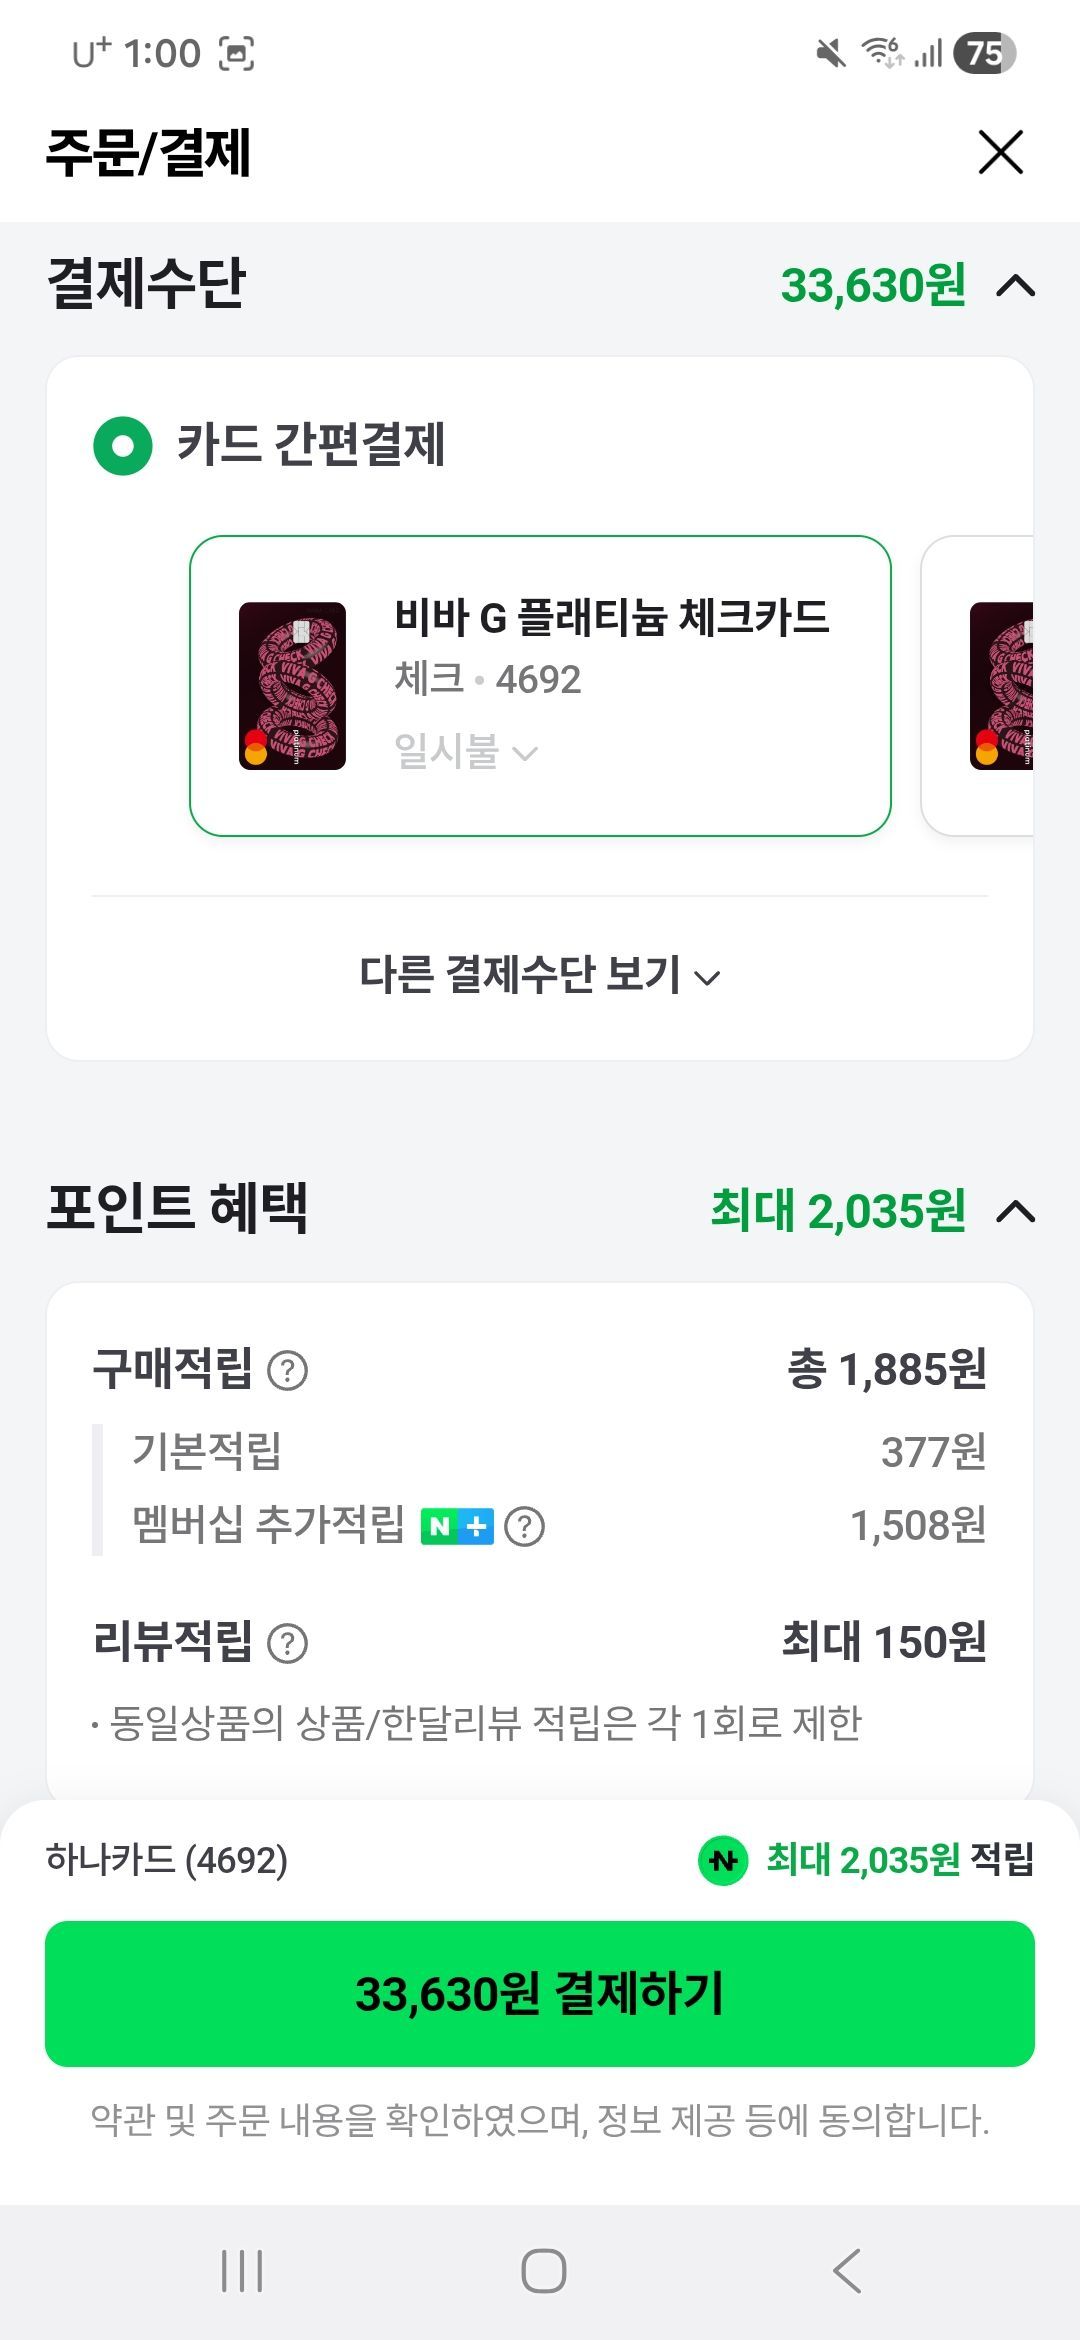Screen dimensions: 1080x2340
Task: Tap the 비바 G card image thumbnail
Action: [x=292, y=686]
